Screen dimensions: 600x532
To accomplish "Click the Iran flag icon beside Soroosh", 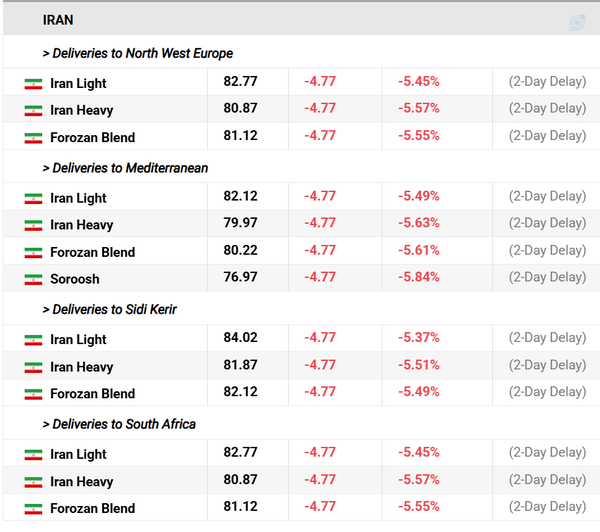I will pos(33,279).
